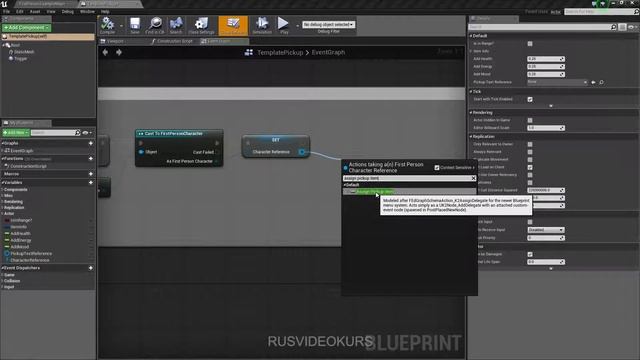The image size is (640, 360).
Task: Open the Play options dropdown arrow
Action: [x=297, y=26]
